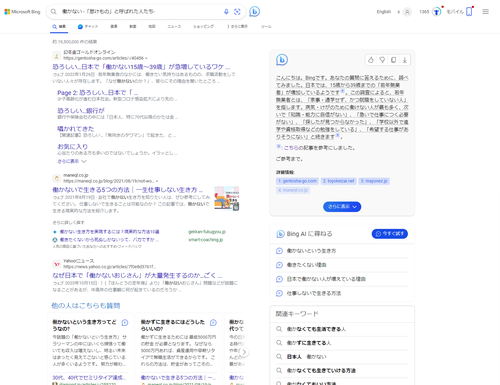
Task: Download the Bing AI answer
Action: tap(405, 60)
